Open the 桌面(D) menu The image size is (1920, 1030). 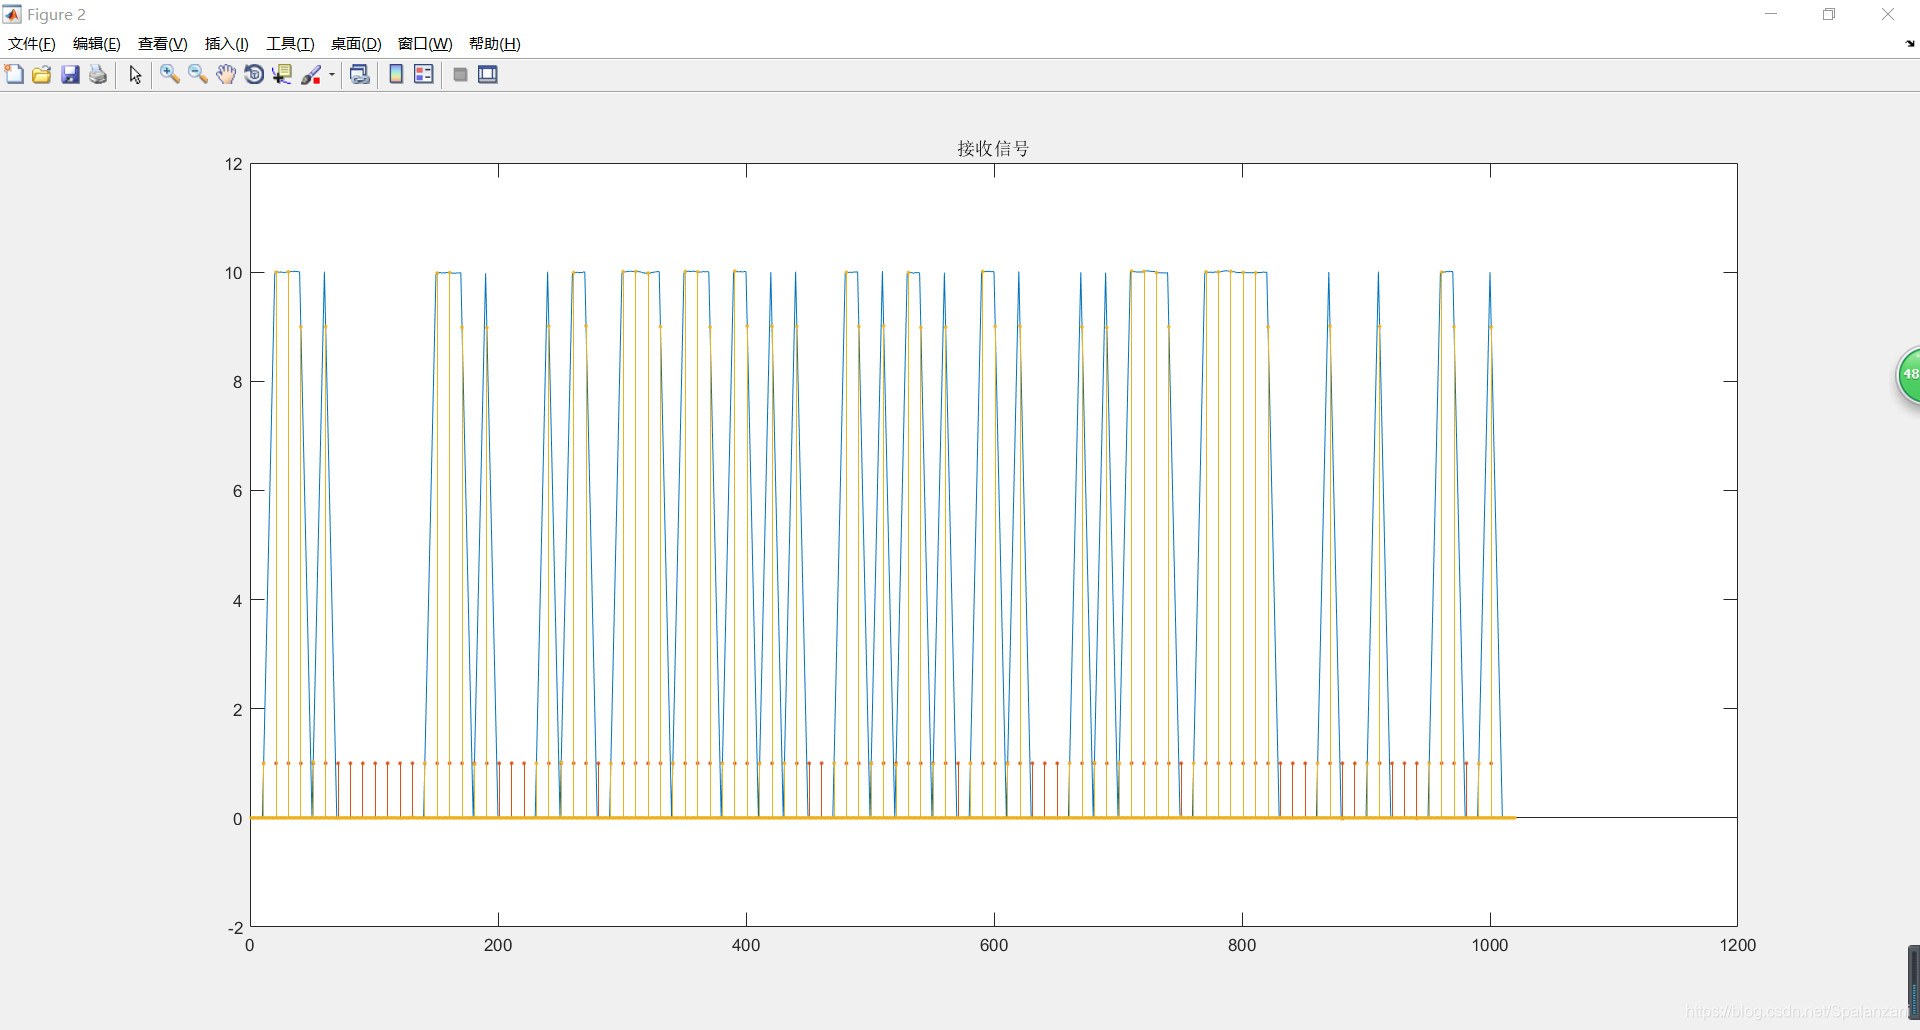coord(356,44)
